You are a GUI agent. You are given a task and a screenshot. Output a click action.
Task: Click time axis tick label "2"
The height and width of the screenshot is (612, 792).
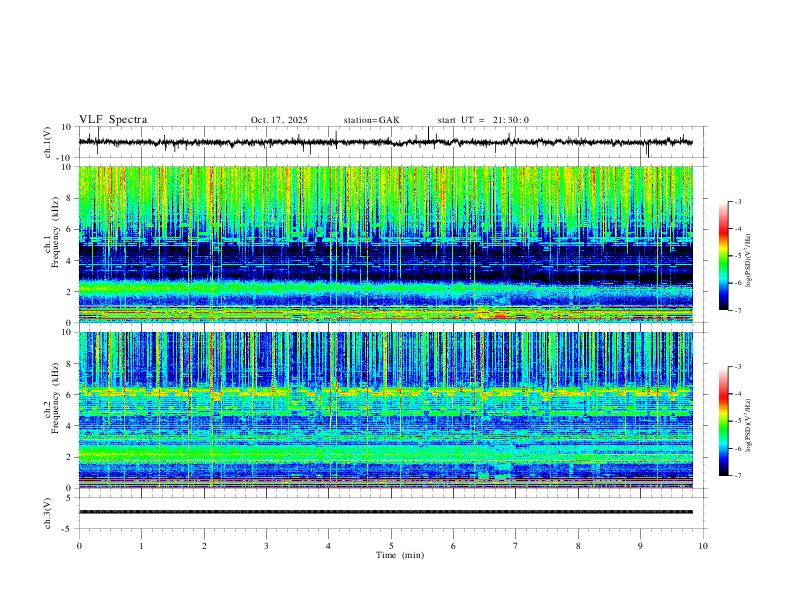(x=204, y=546)
